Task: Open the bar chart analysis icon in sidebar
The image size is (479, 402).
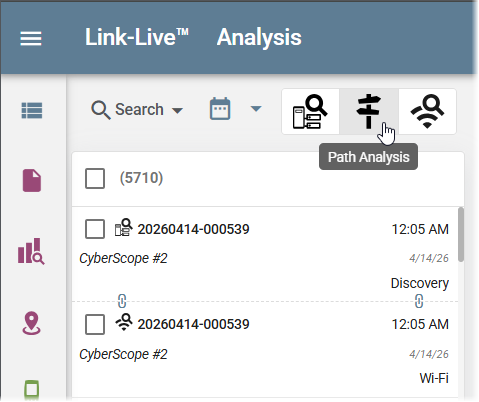Action: (x=31, y=251)
